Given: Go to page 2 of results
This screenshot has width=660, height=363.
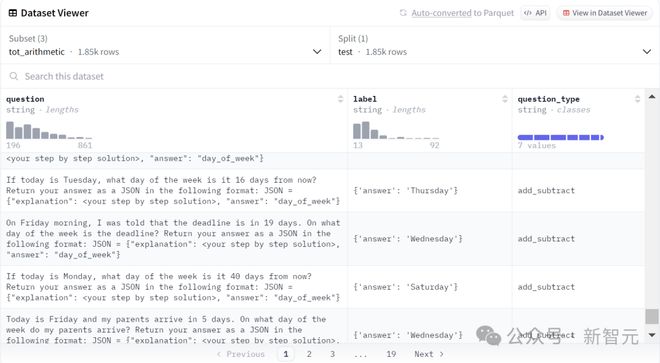Looking at the screenshot, I should pyautogui.click(x=309, y=354).
